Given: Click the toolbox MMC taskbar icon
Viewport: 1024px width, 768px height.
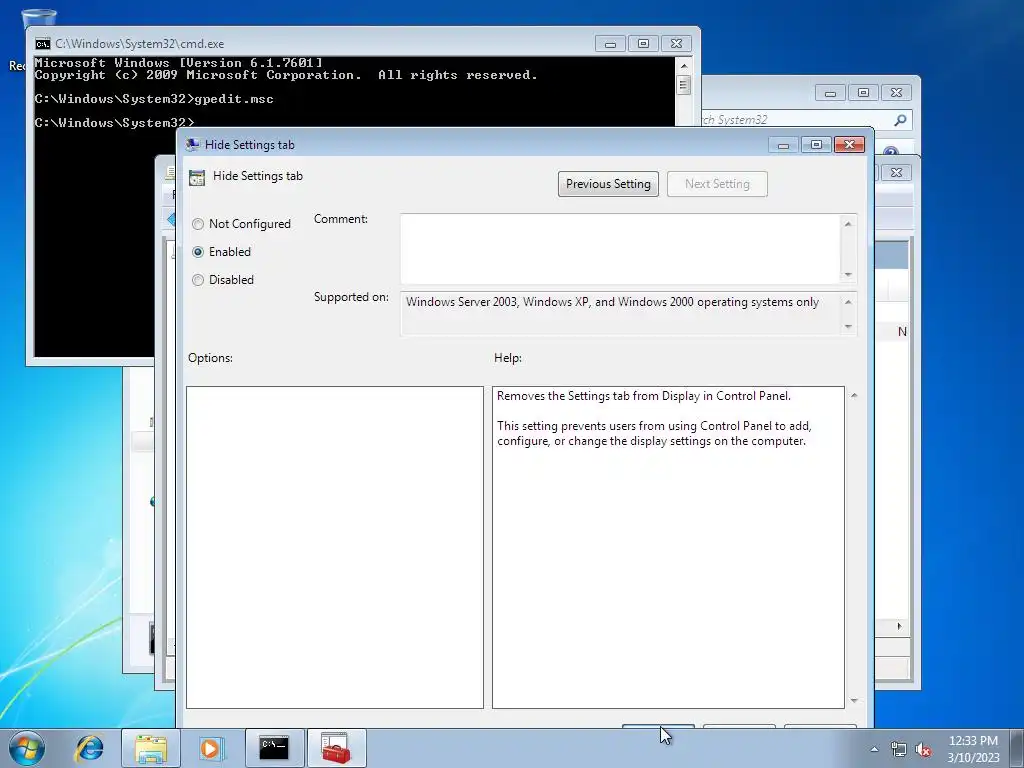Looking at the screenshot, I should coord(336,748).
